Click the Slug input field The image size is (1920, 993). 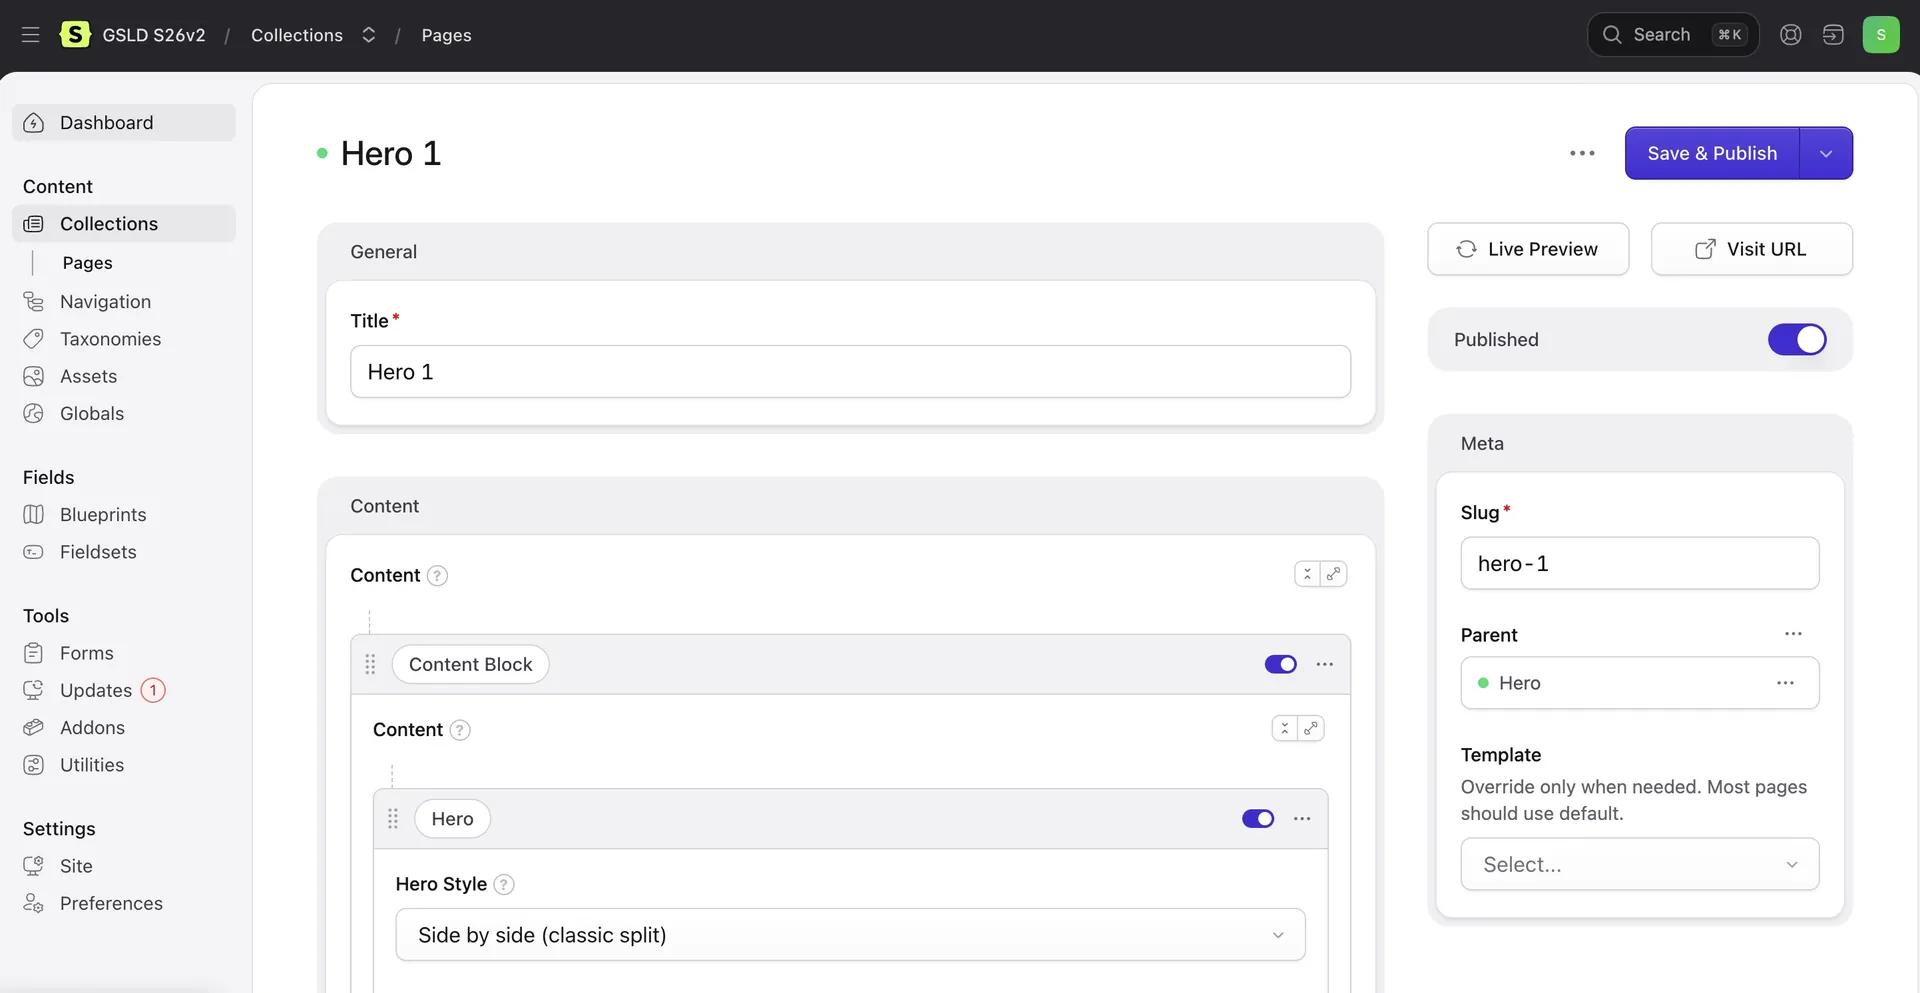coord(1640,563)
